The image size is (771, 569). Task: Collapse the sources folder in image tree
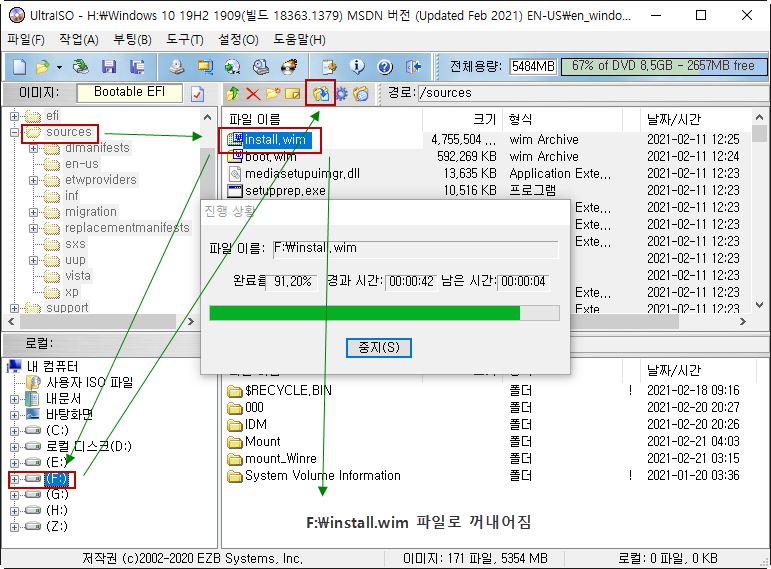click(14, 132)
